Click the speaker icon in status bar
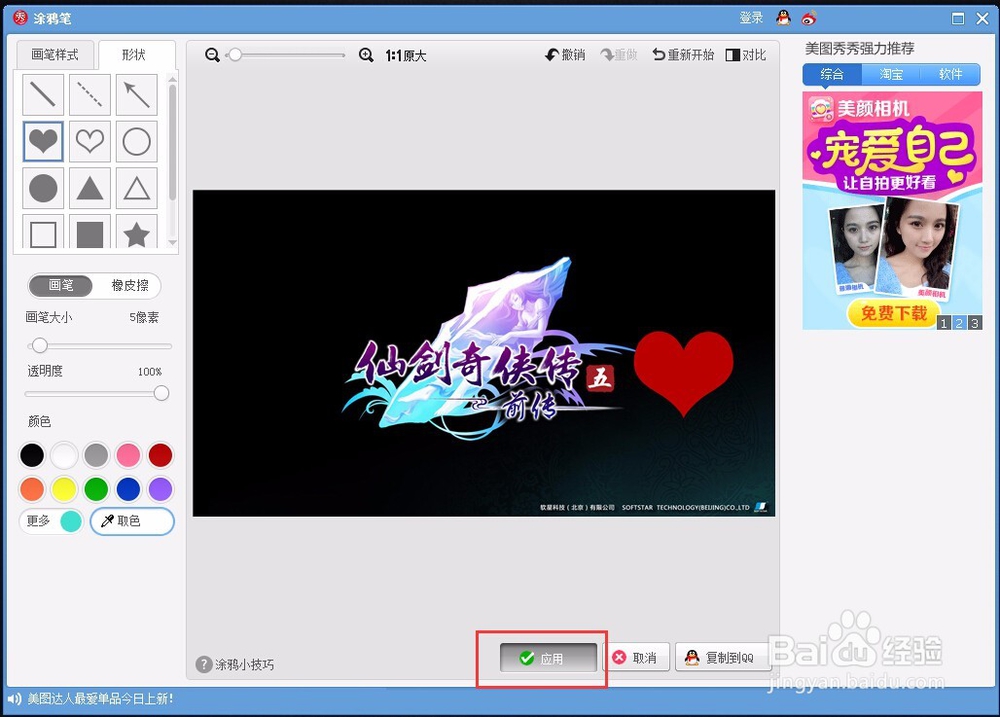This screenshot has height=717, width=1000. (14, 699)
